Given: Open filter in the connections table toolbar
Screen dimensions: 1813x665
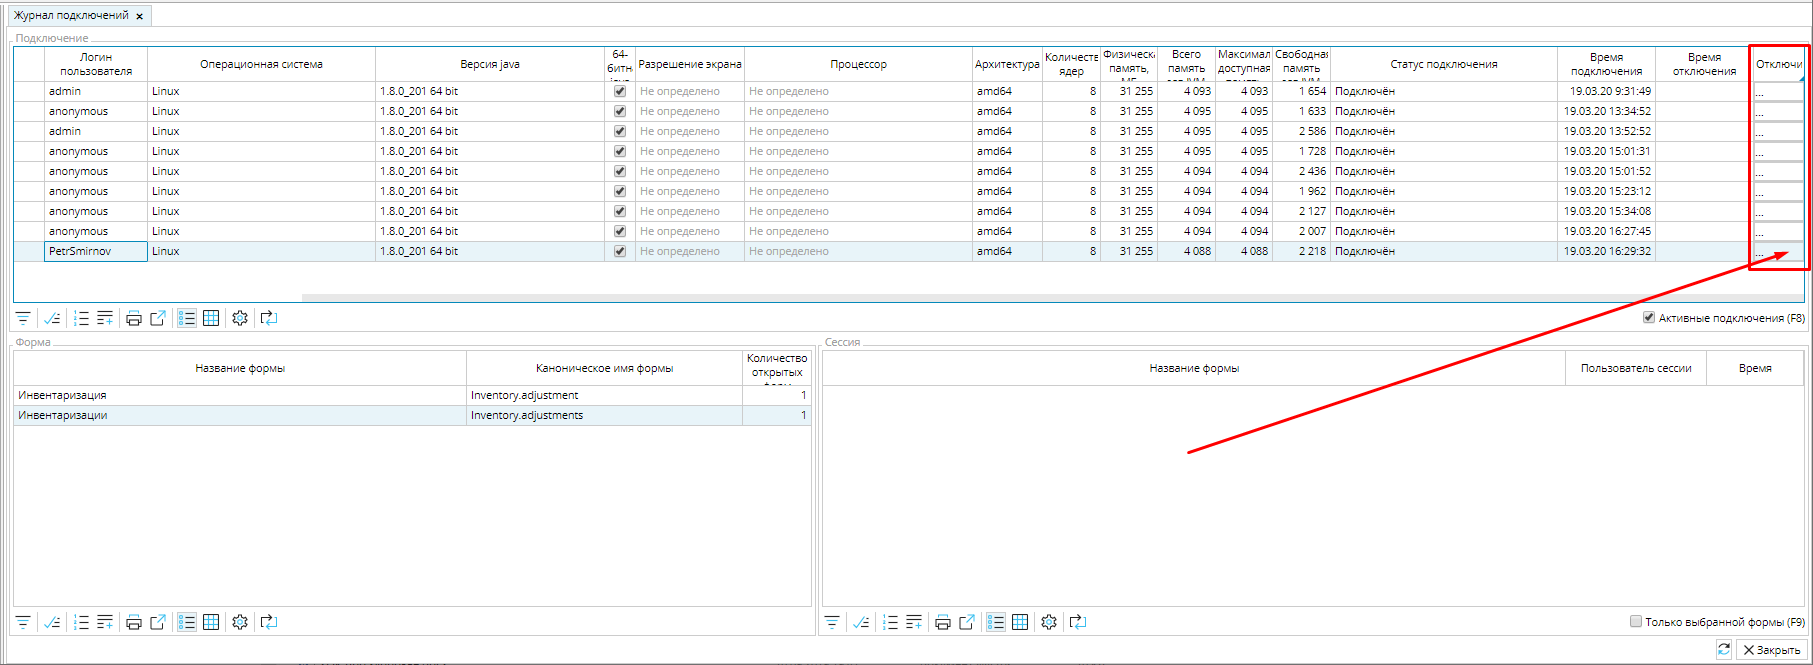Looking at the screenshot, I should click(23, 318).
